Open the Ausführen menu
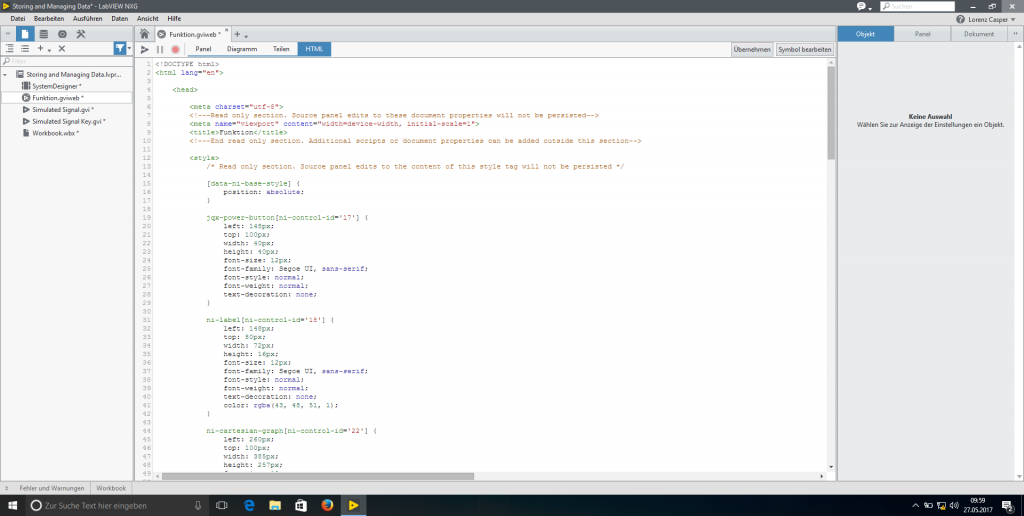 (x=88, y=19)
